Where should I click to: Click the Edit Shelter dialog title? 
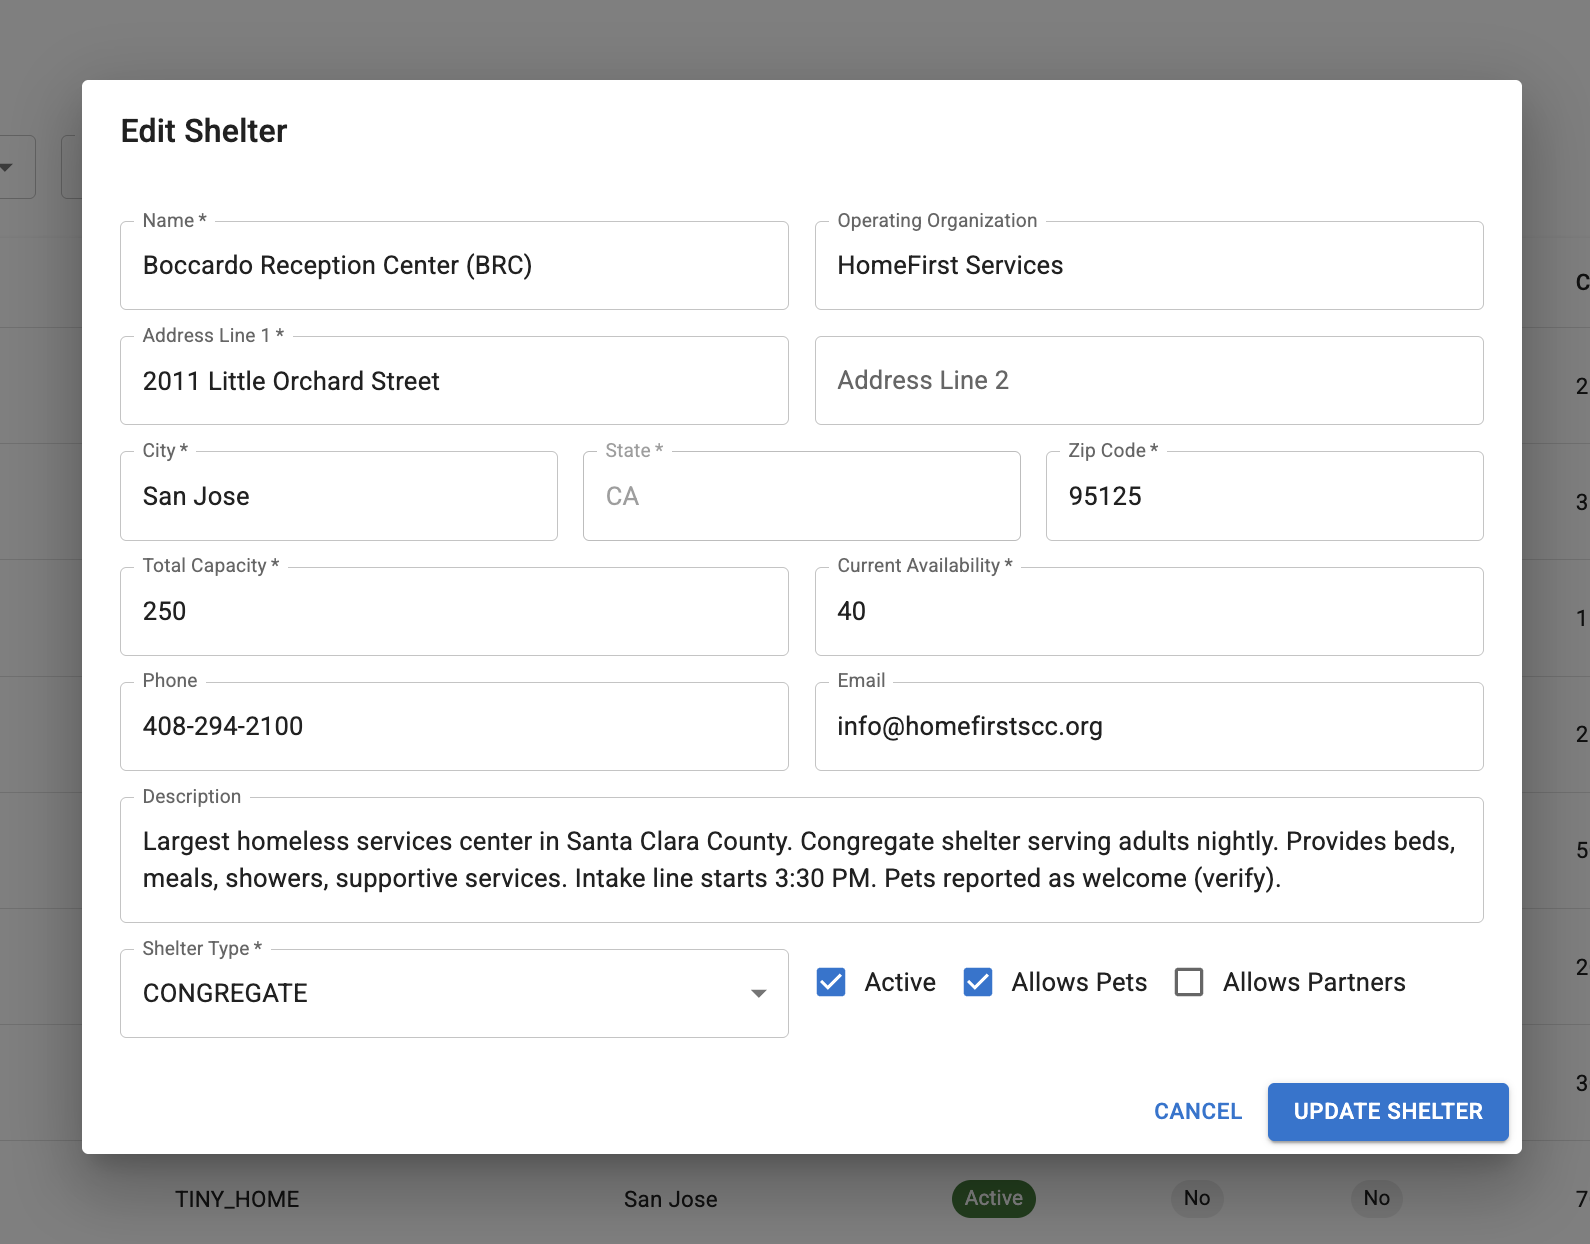(204, 131)
